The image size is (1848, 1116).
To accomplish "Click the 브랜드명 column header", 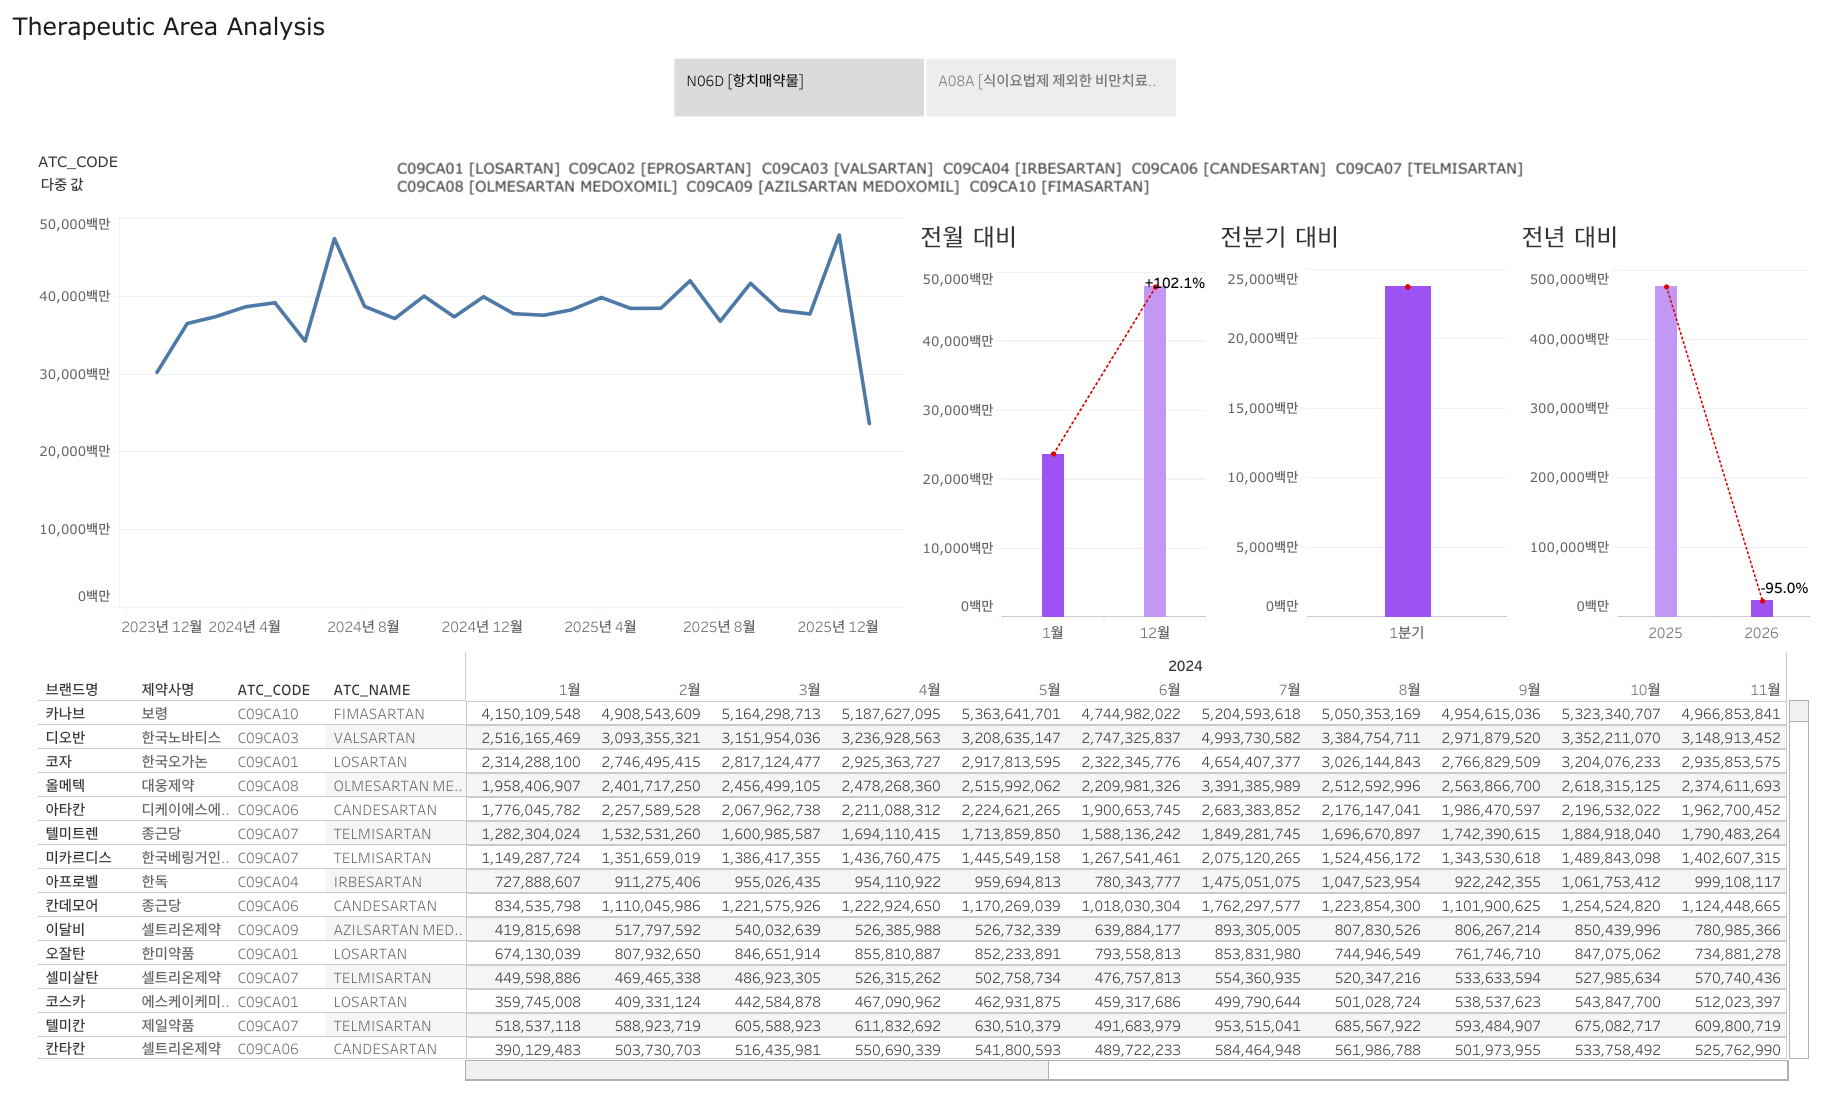I will (72, 690).
